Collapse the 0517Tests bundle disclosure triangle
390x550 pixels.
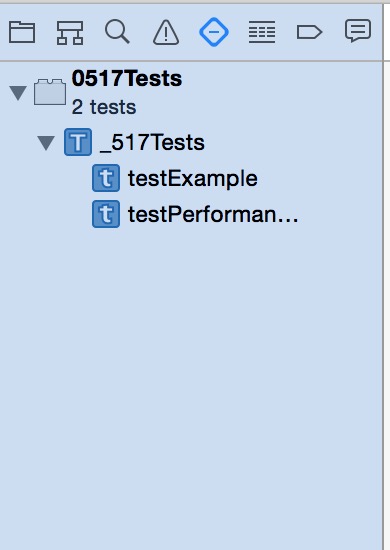(18, 93)
